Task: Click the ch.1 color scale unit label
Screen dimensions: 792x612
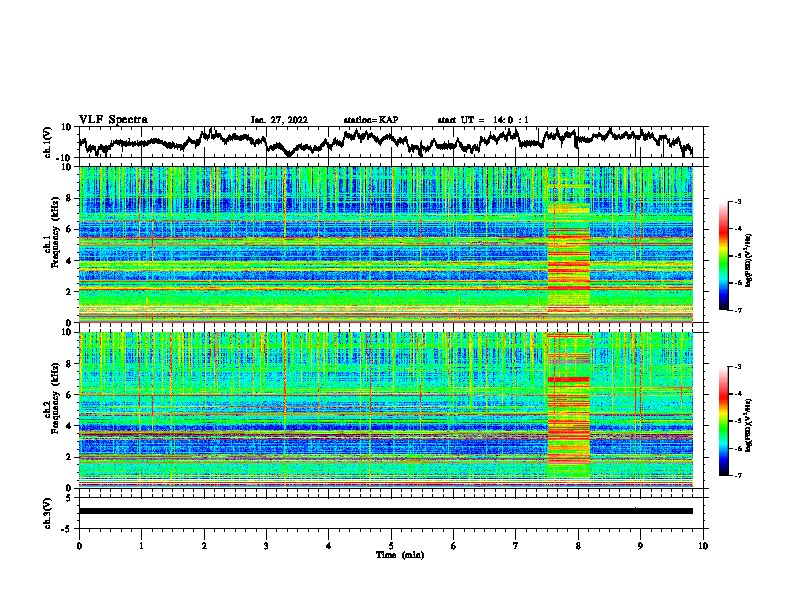Action: point(749,260)
